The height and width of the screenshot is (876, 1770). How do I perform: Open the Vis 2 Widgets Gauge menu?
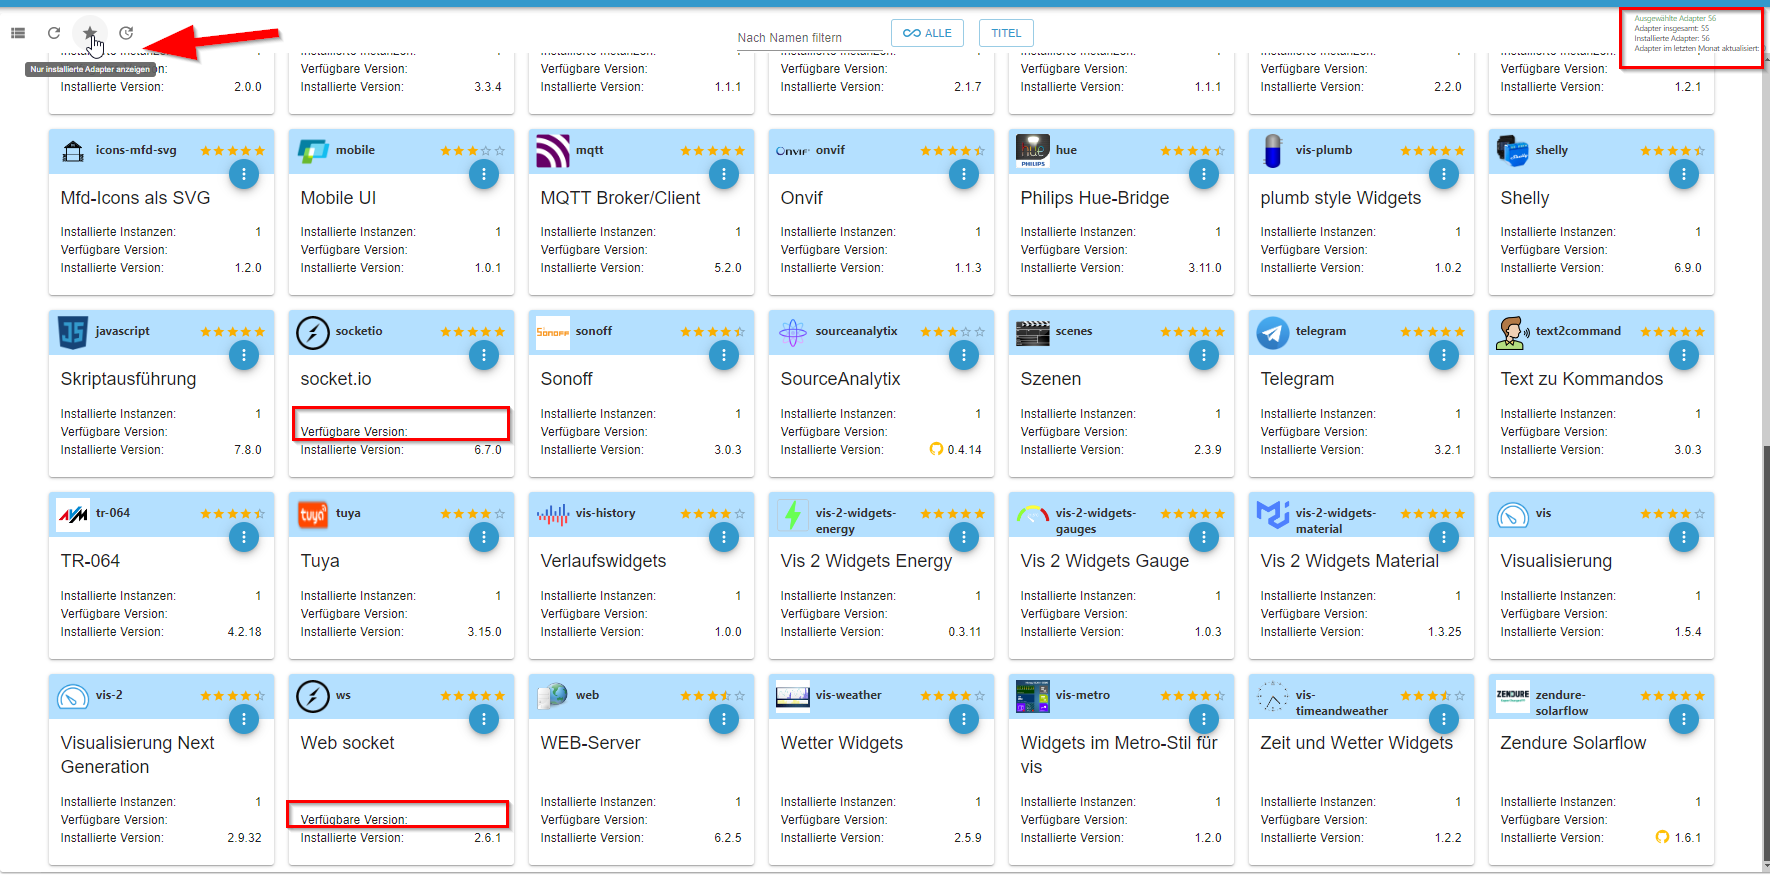point(1204,537)
